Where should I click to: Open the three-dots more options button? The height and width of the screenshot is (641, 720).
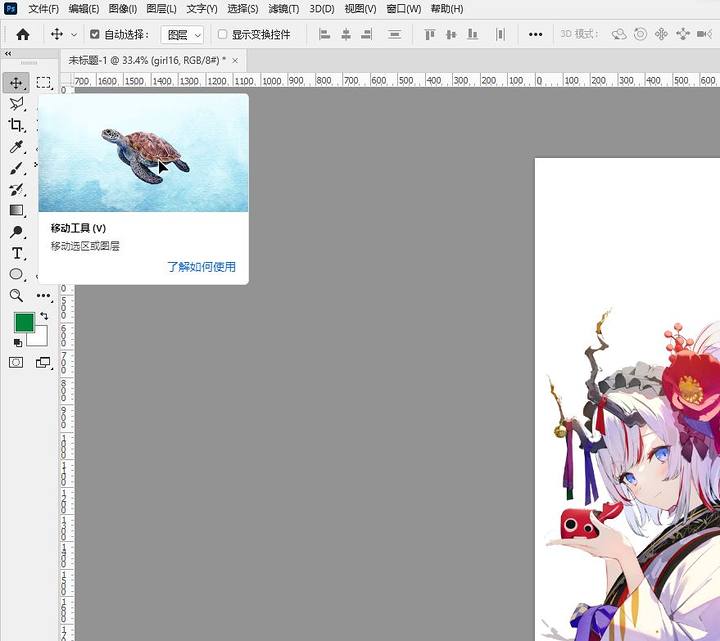(x=535, y=34)
